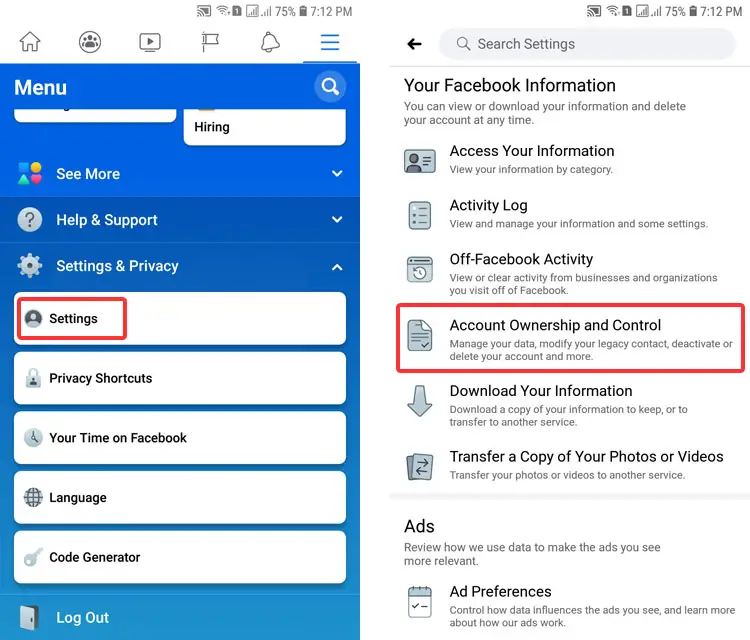Tap the magnifier in Search Settings
750x640 pixels.
[x=463, y=44]
